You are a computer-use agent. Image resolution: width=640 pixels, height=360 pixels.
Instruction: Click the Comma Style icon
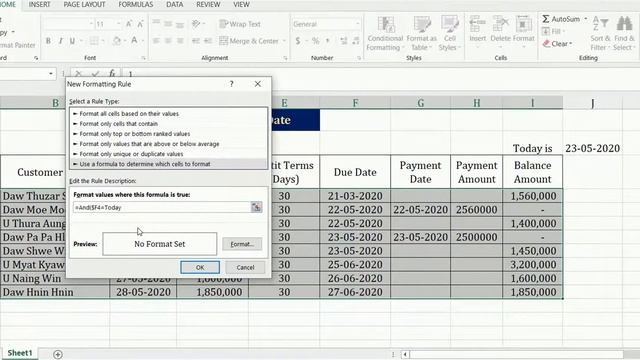(328, 41)
